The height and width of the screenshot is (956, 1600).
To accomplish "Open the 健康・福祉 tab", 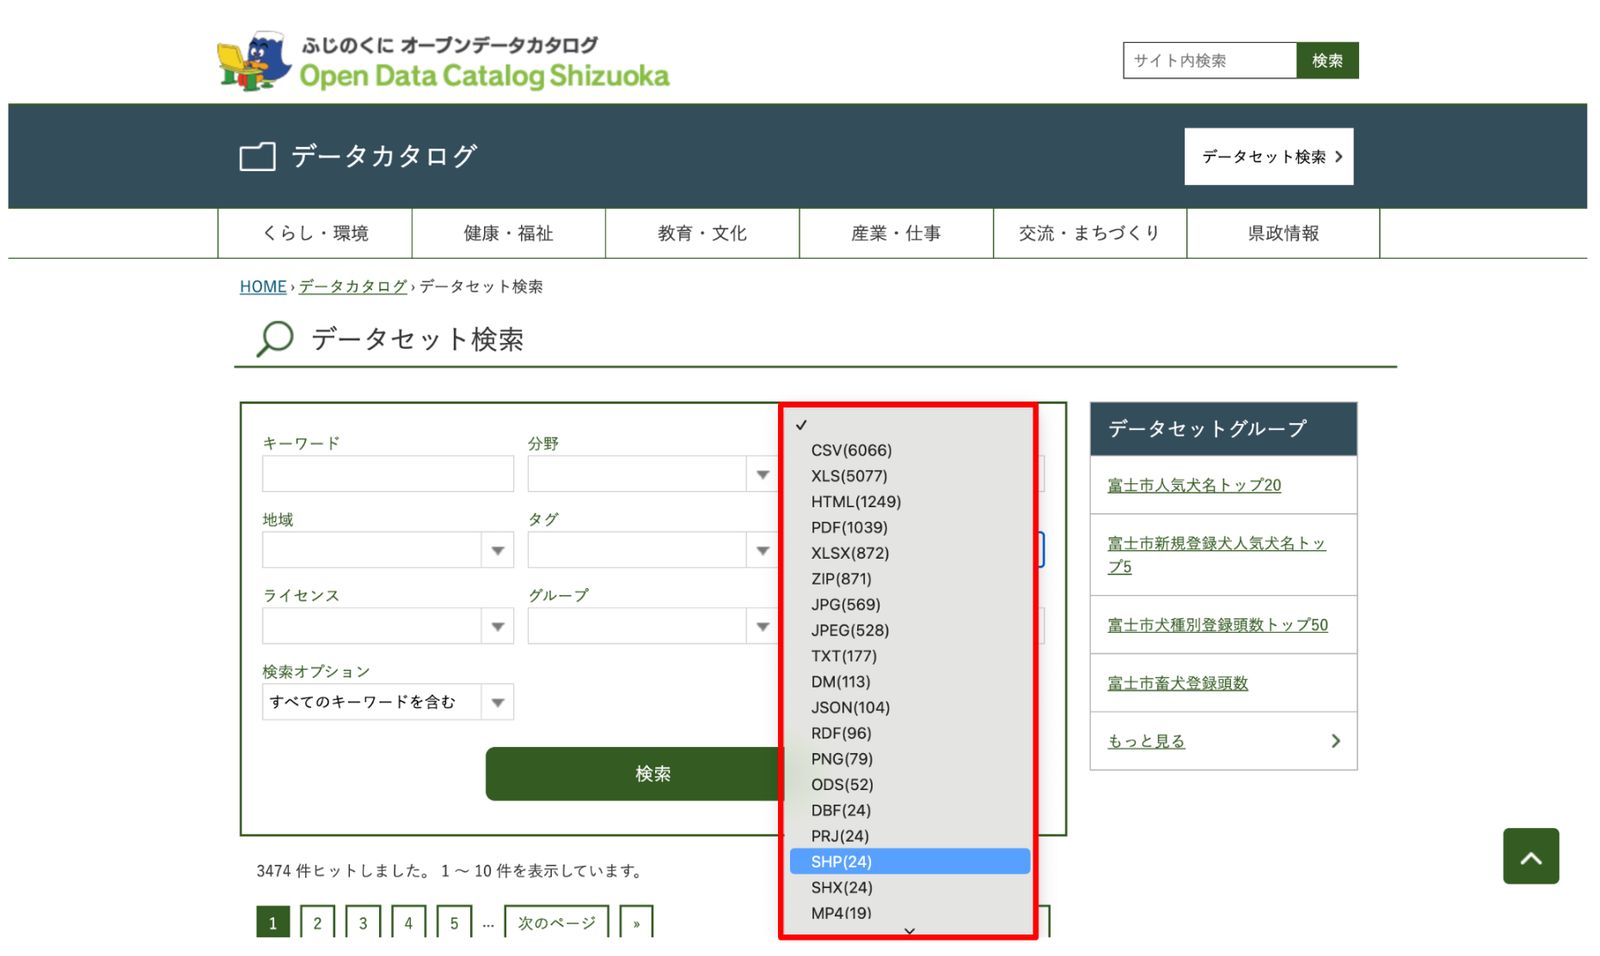I will tap(508, 233).
